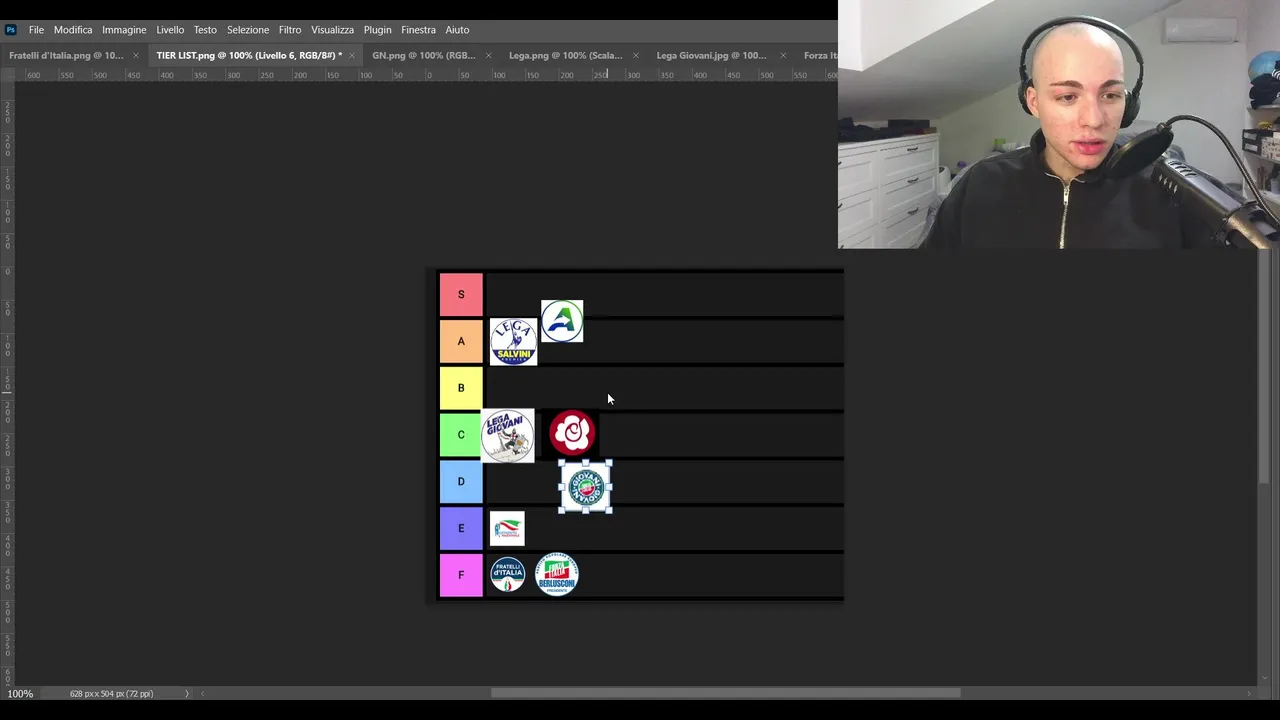
Task: Click the Azione 'A' logo on canvas
Action: [562, 321]
